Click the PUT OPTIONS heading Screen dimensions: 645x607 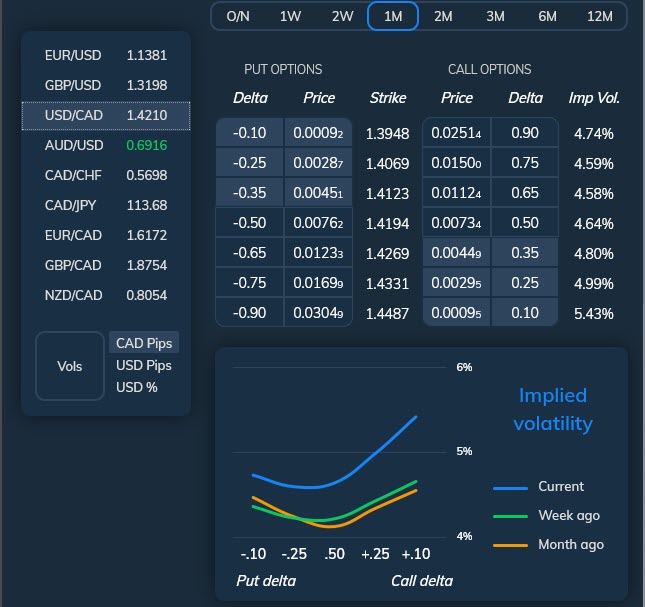pos(283,69)
